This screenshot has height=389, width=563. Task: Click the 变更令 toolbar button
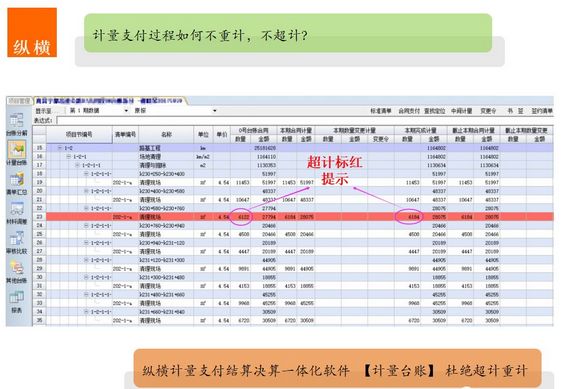(488, 111)
